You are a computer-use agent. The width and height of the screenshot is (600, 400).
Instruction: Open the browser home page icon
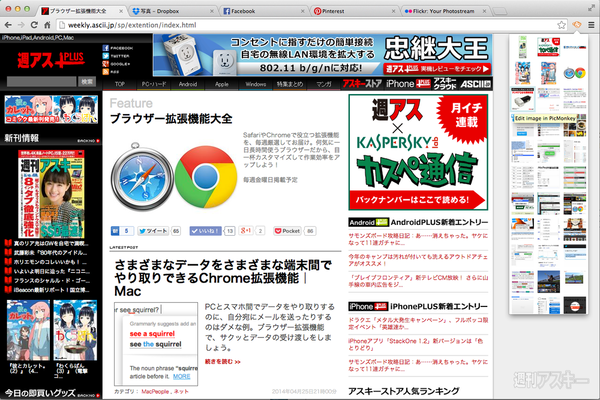(47, 25)
